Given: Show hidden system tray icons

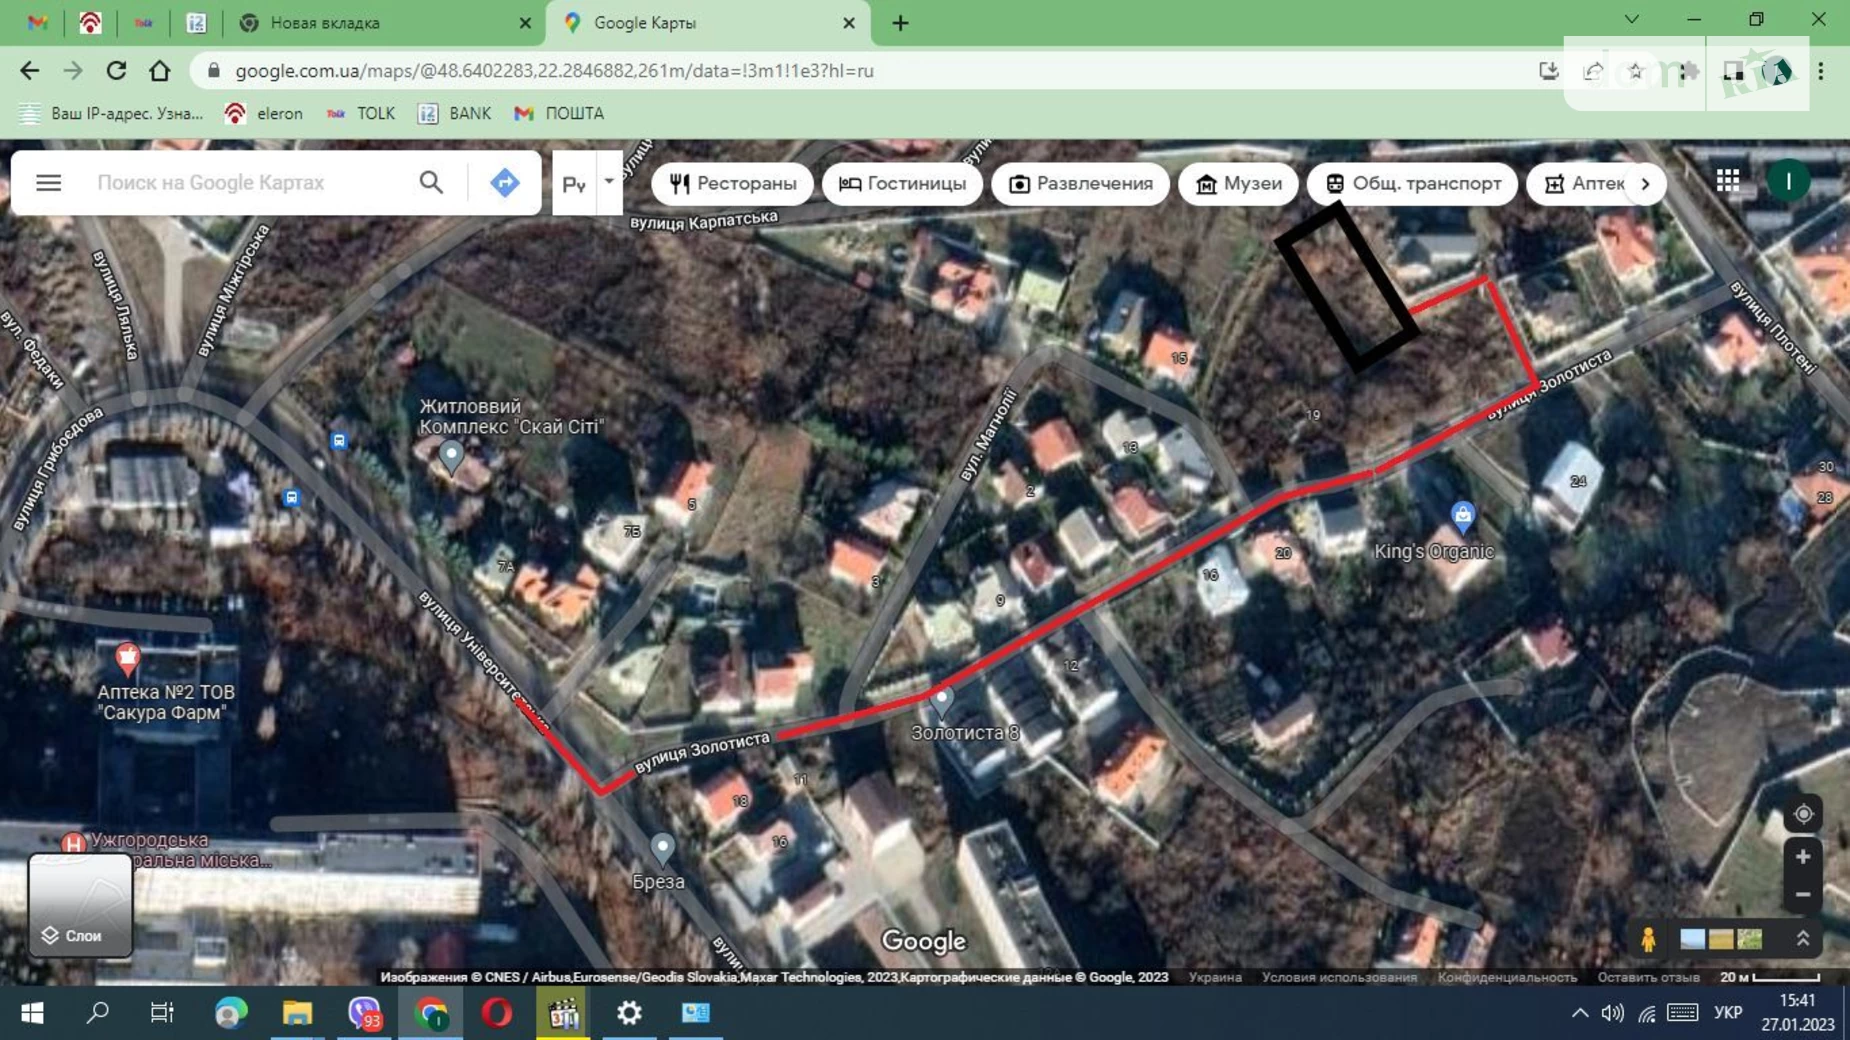Looking at the screenshot, I should tap(1580, 1013).
